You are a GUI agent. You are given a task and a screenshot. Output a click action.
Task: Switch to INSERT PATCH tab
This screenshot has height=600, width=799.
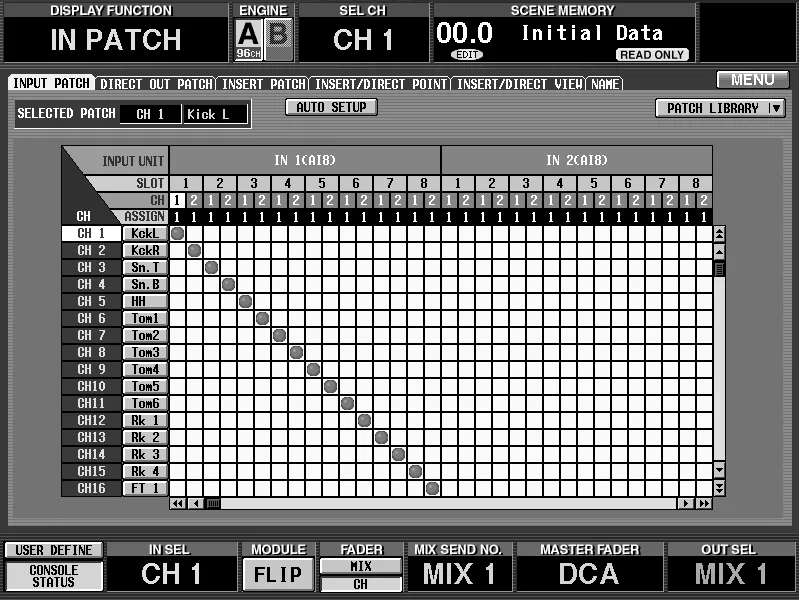click(x=264, y=84)
